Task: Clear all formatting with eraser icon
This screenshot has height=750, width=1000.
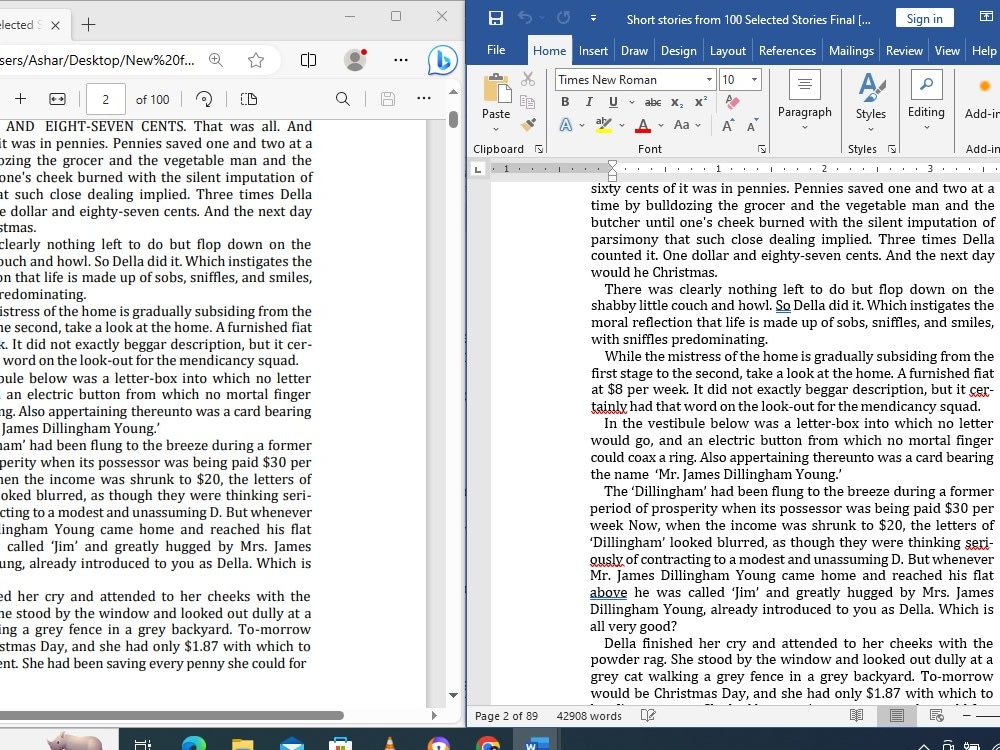Action: 732,102
